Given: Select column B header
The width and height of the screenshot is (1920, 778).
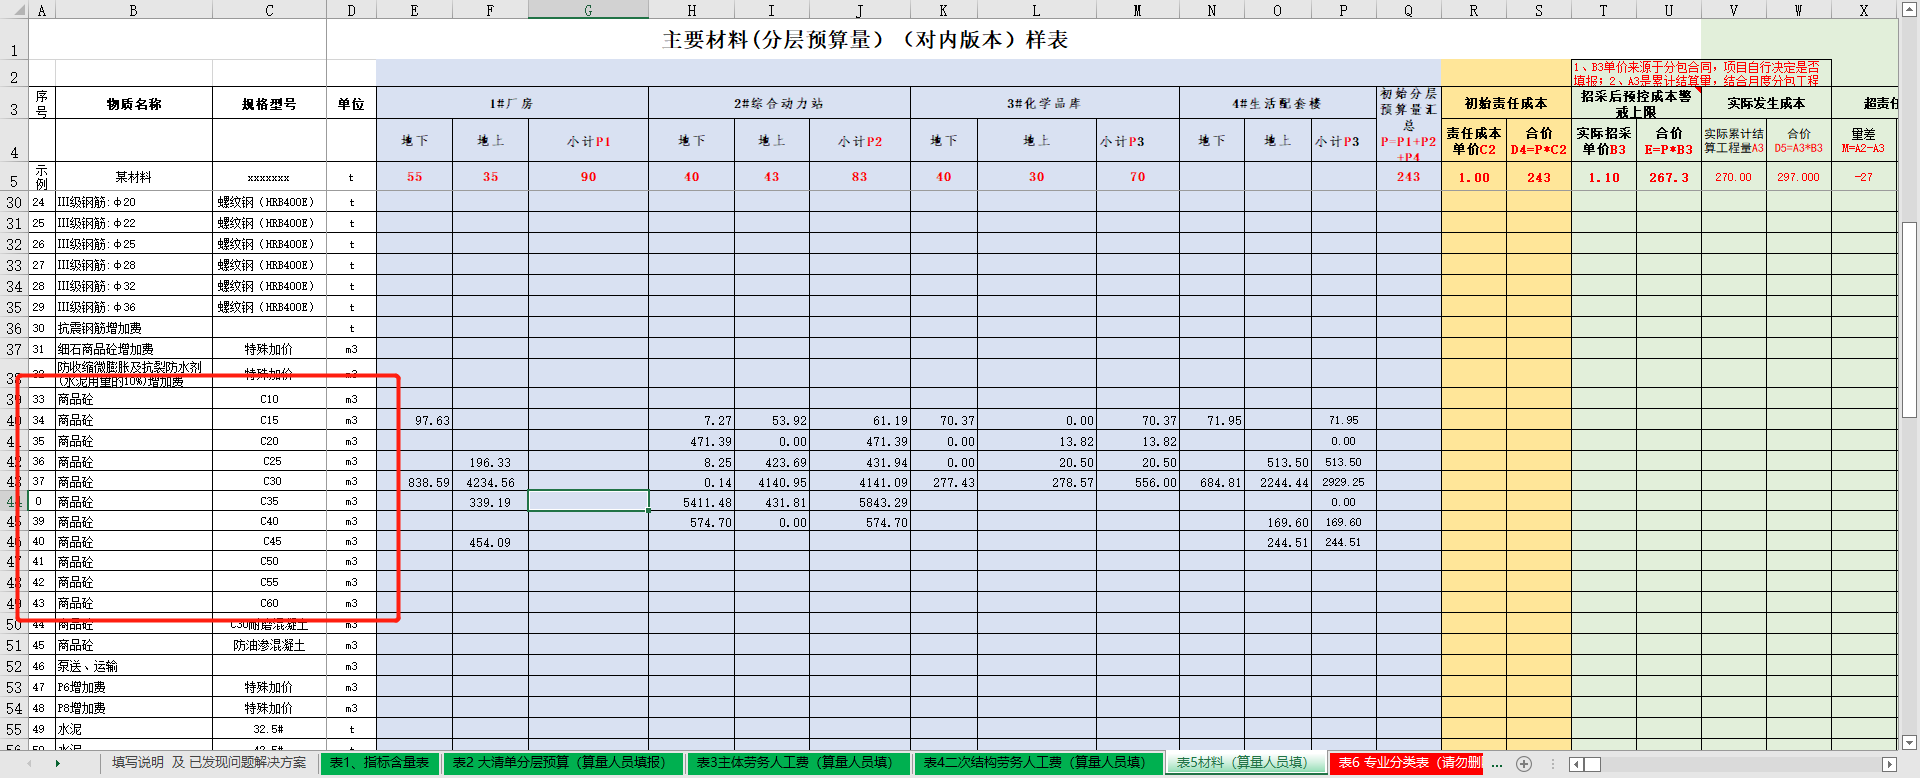Looking at the screenshot, I should click(133, 10).
